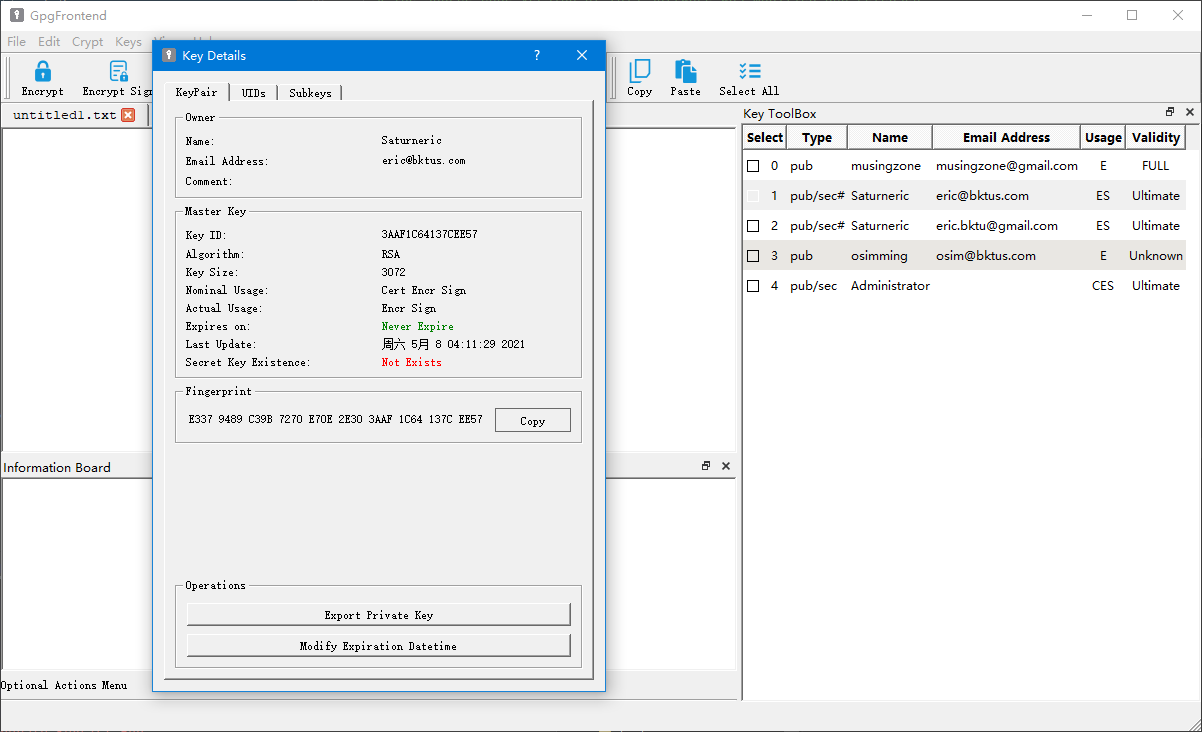Open the Crypt menu

[87, 42]
